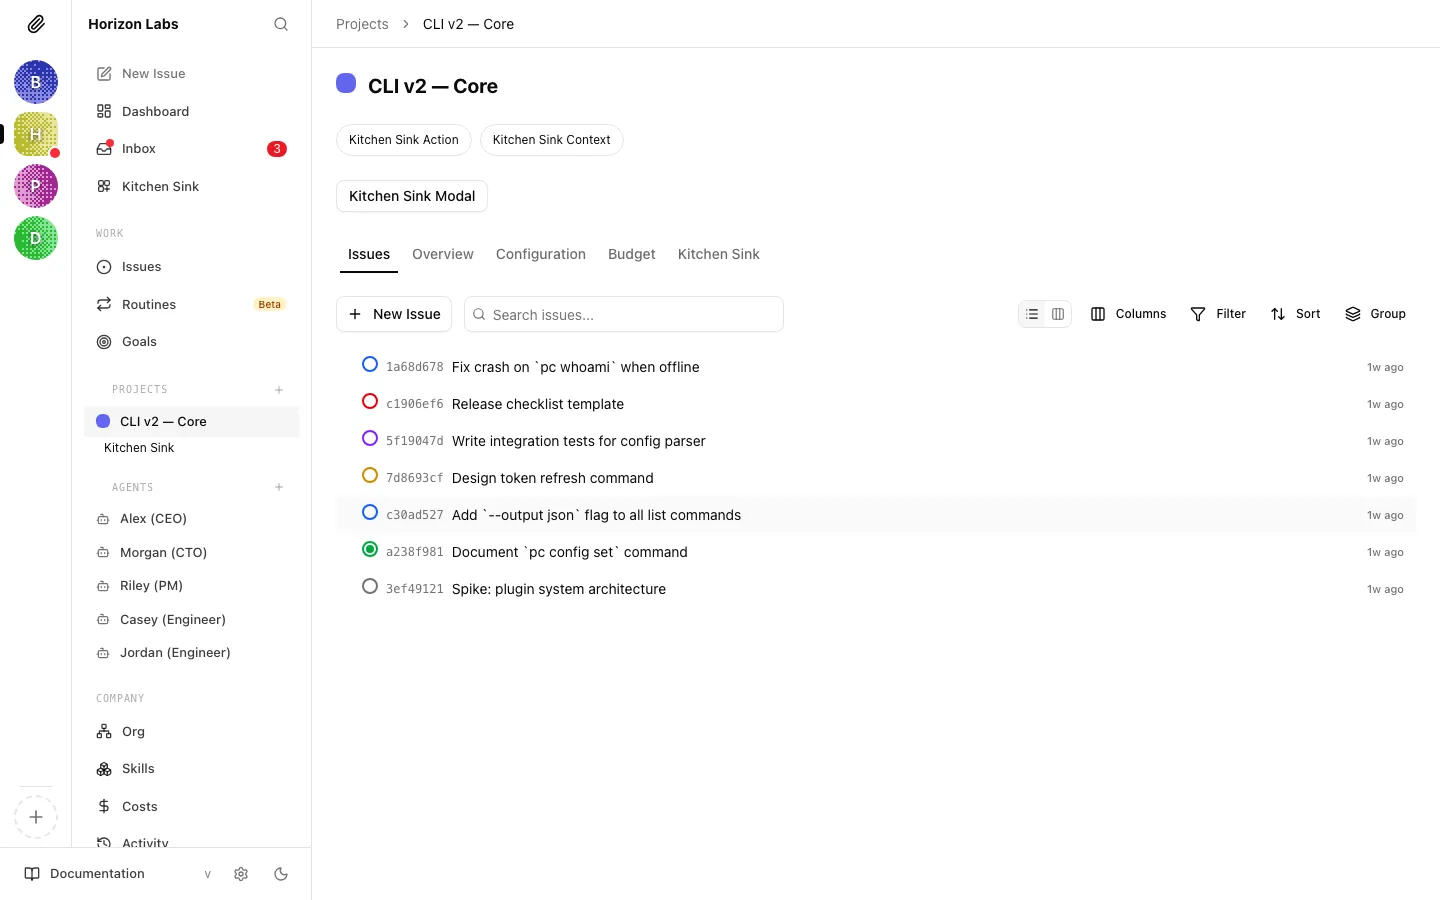Change status of Fix crash on pc whoami issue
Image resolution: width=1440 pixels, height=900 pixels.
tap(370, 365)
